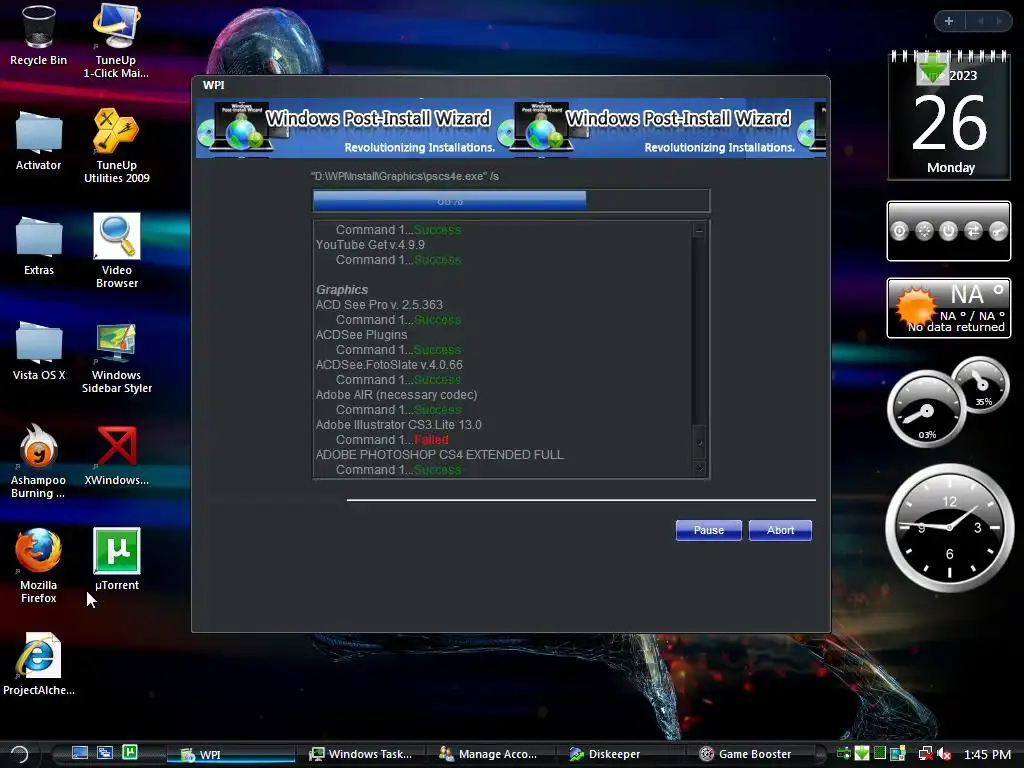1024x768 pixels.
Task: Open the Activator folder icon
Action: click(x=38, y=141)
